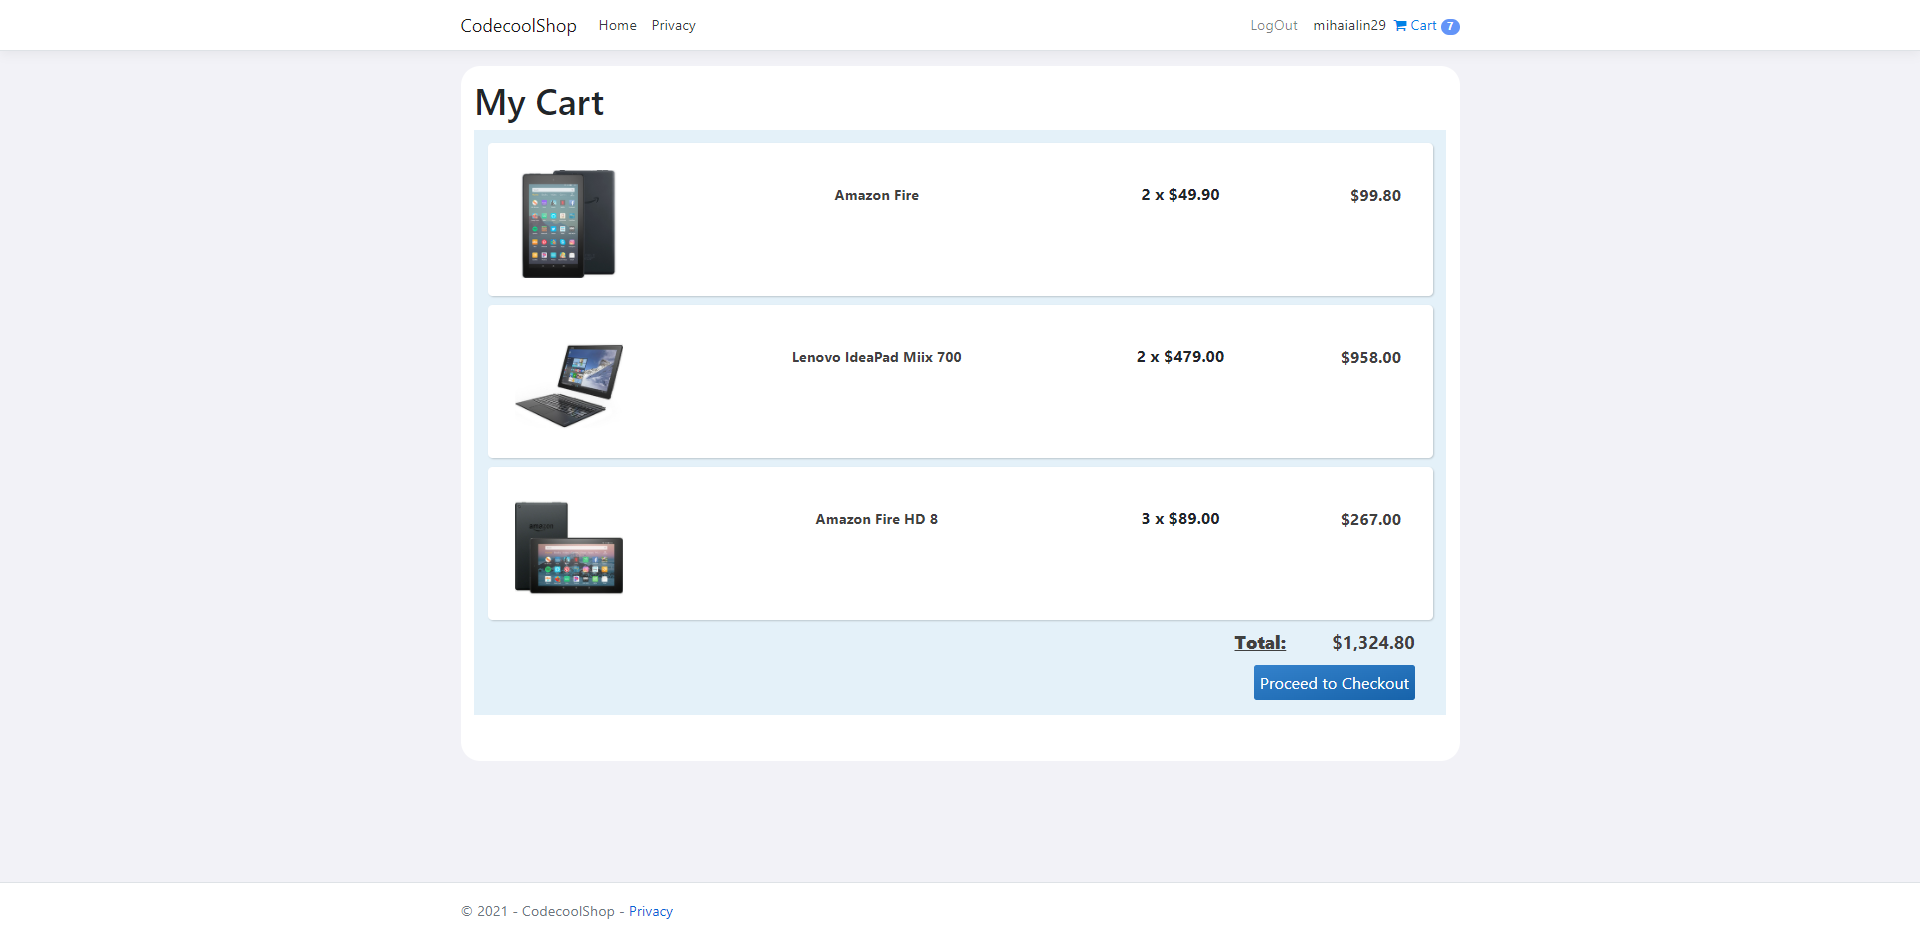1920x937 pixels.
Task: Click the Lenovo IdeaPad Miix 700 image
Action: pyautogui.click(x=569, y=386)
